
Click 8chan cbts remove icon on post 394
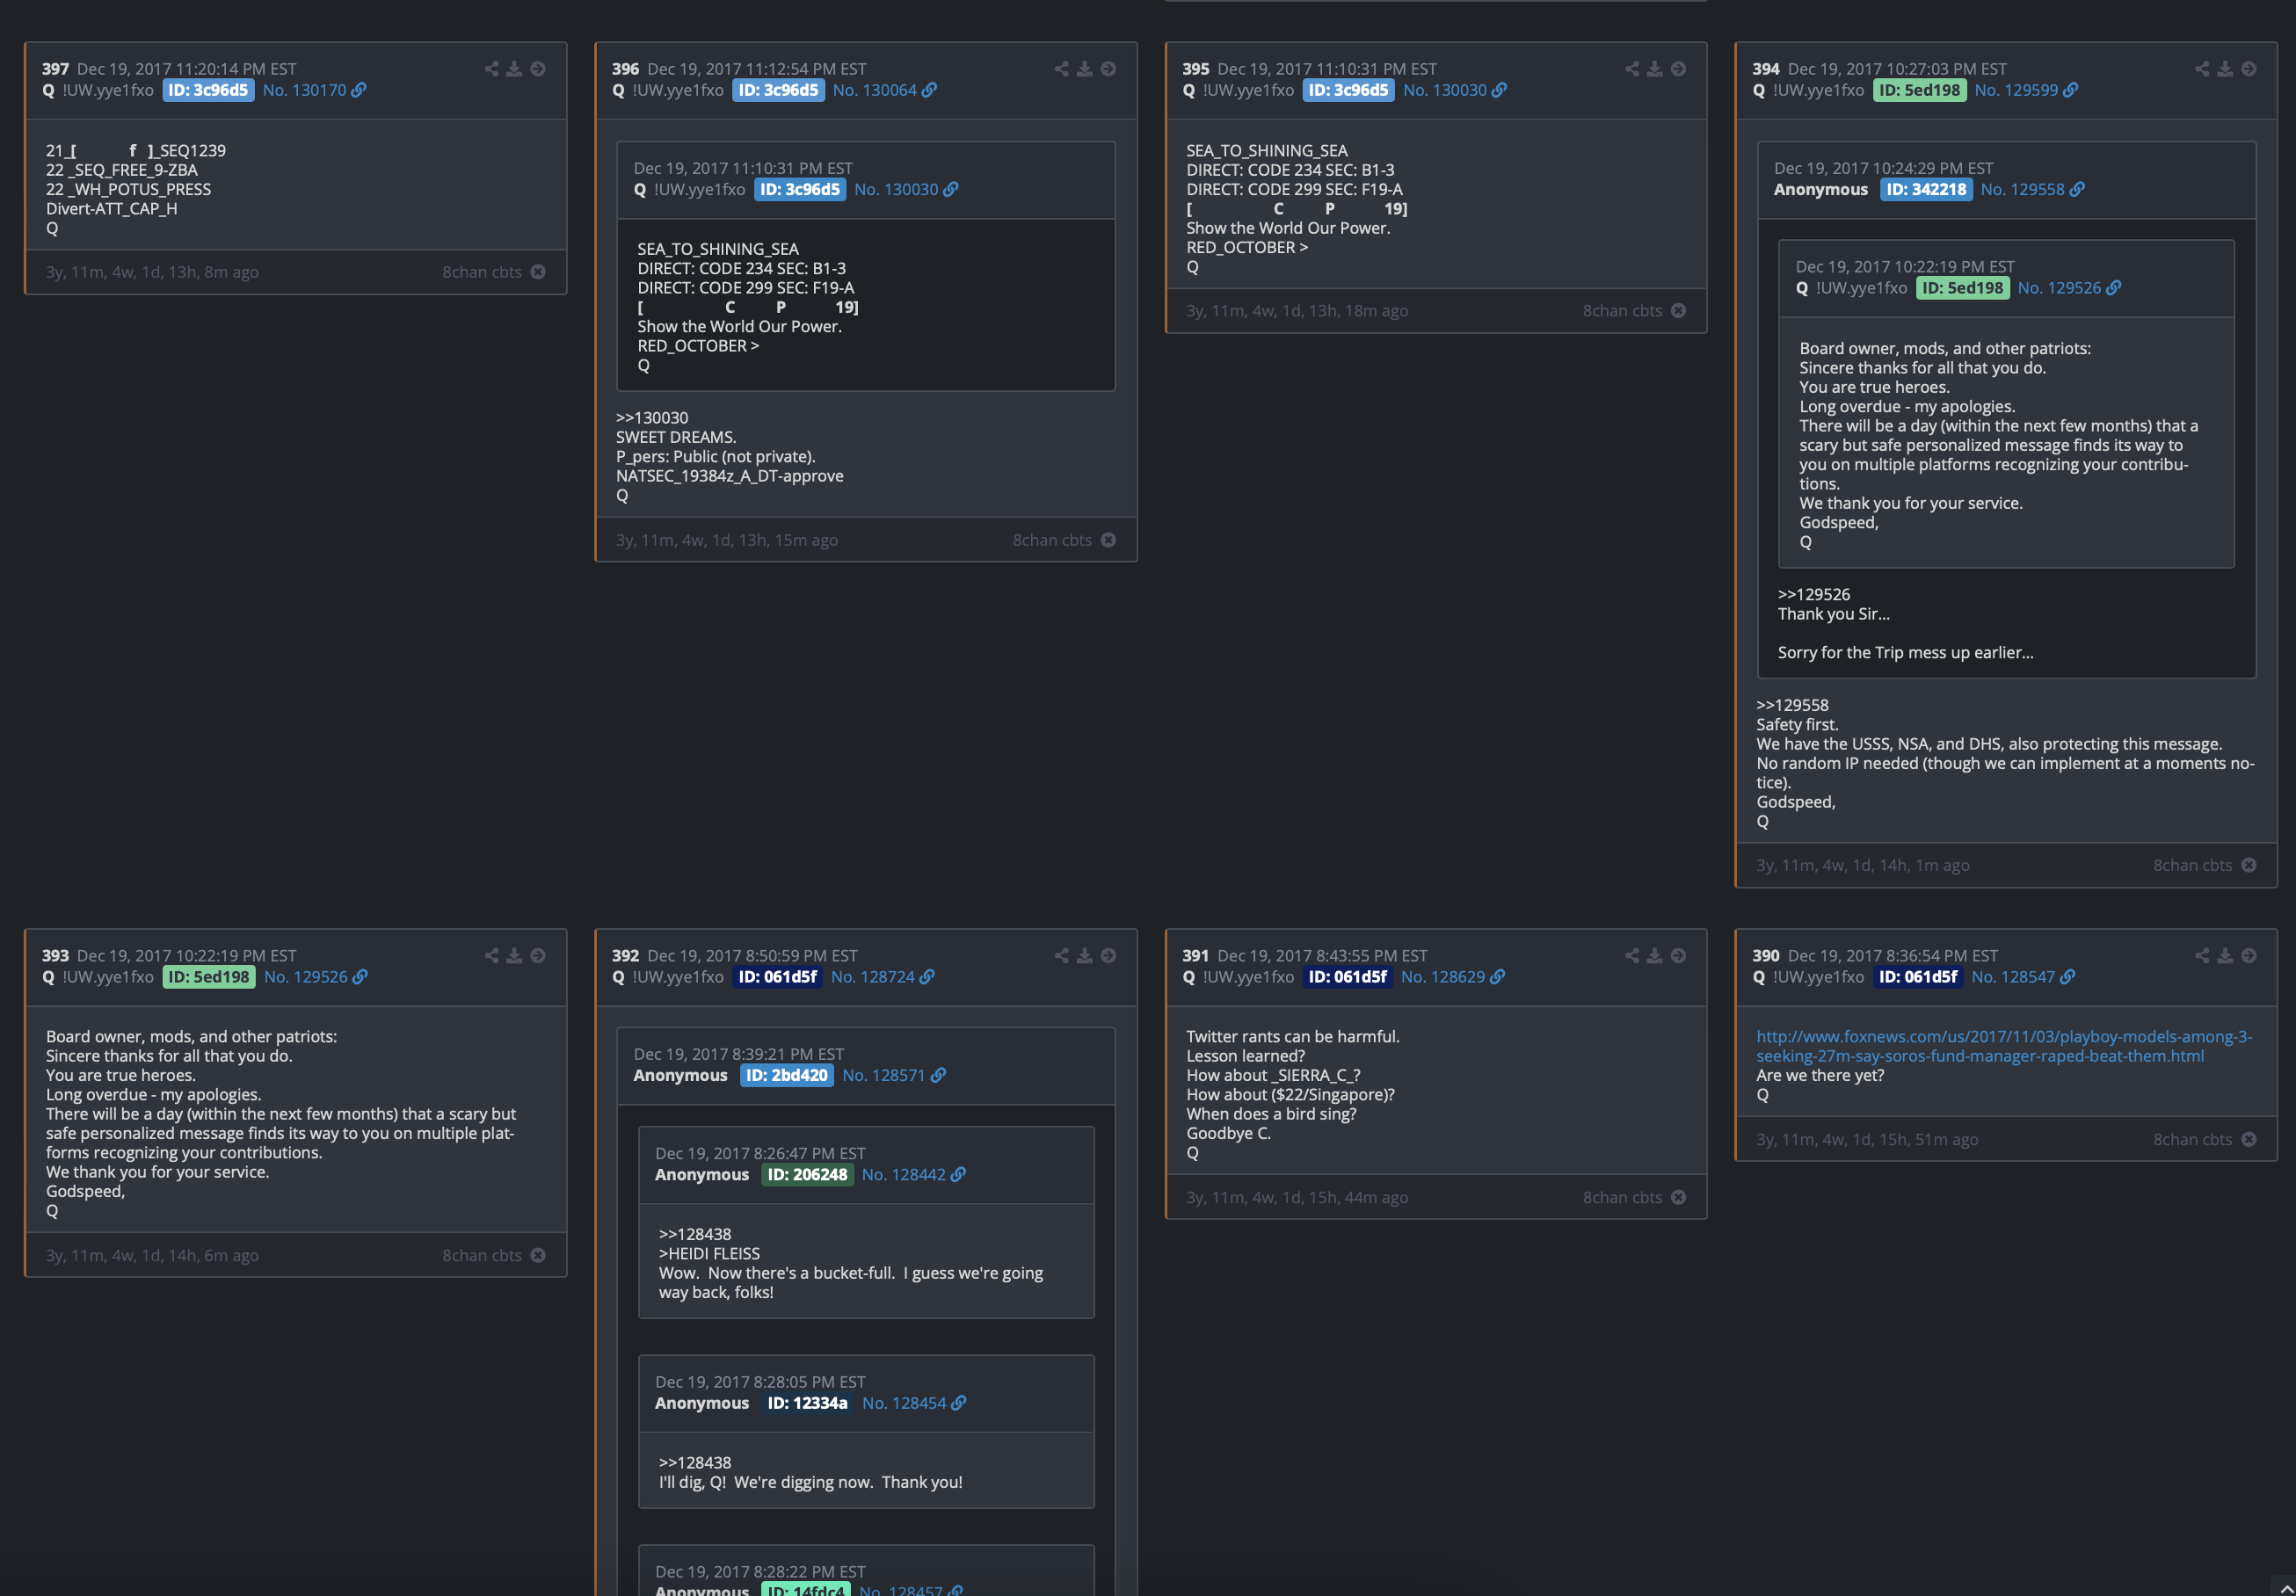tap(2249, 865)
